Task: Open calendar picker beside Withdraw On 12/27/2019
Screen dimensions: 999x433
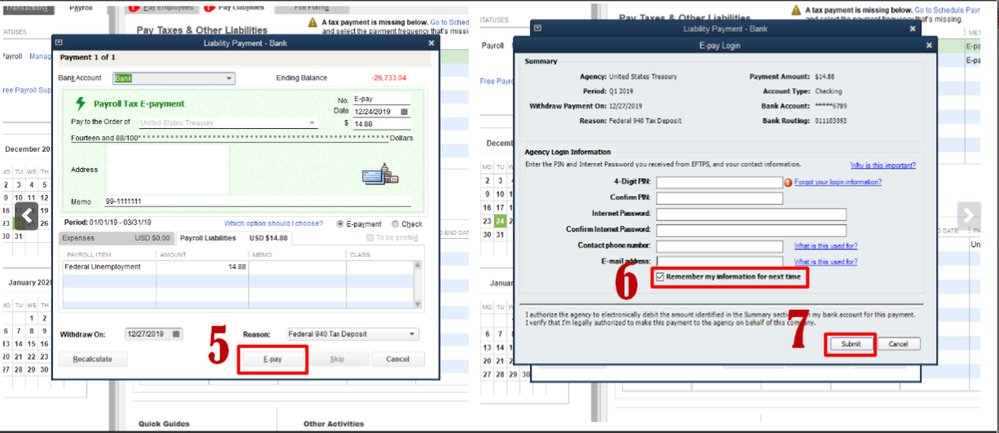Action: point(176,334)
